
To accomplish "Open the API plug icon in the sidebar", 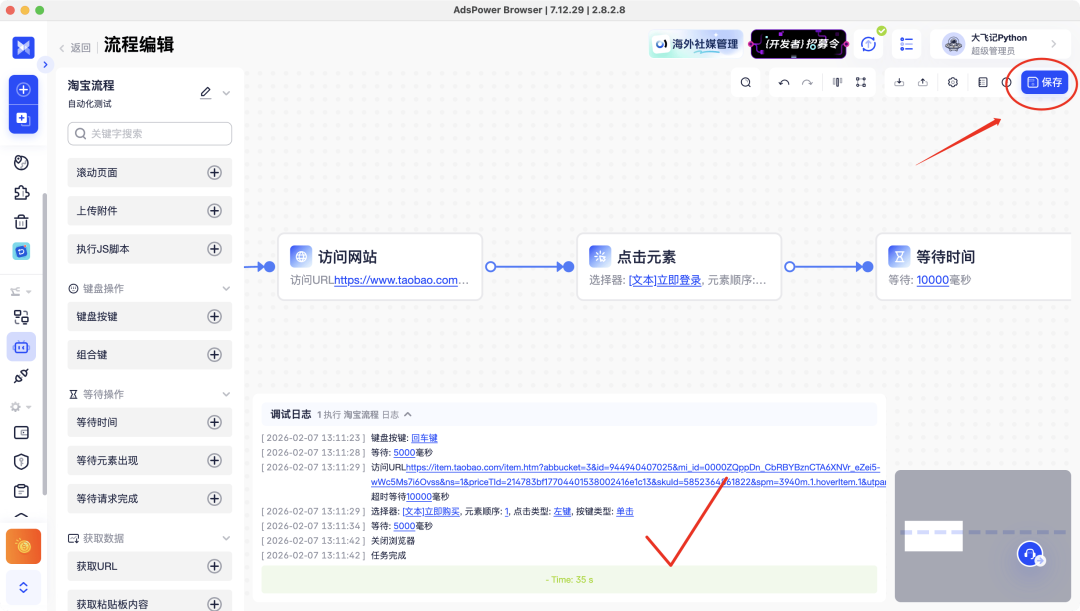I will pos(21,376).
